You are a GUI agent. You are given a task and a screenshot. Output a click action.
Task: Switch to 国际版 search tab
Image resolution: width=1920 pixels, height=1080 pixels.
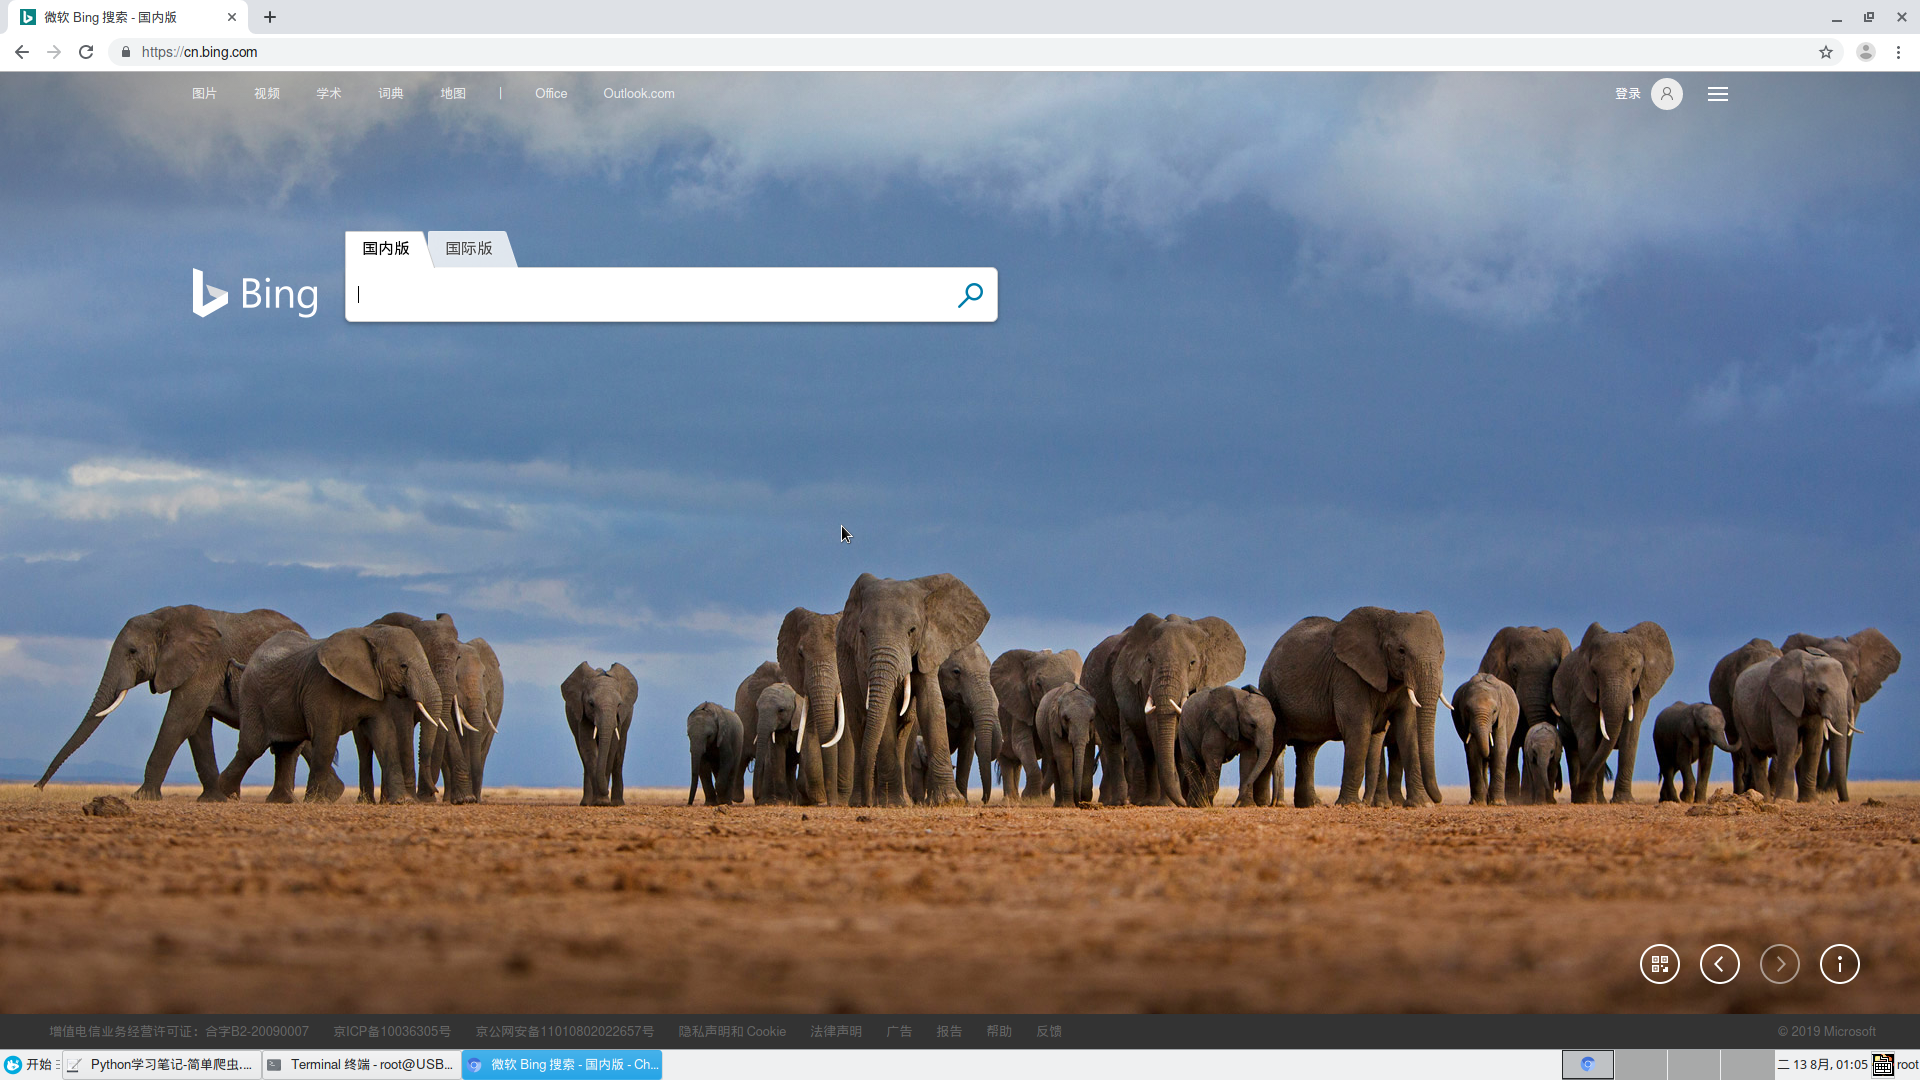(469, 248)
